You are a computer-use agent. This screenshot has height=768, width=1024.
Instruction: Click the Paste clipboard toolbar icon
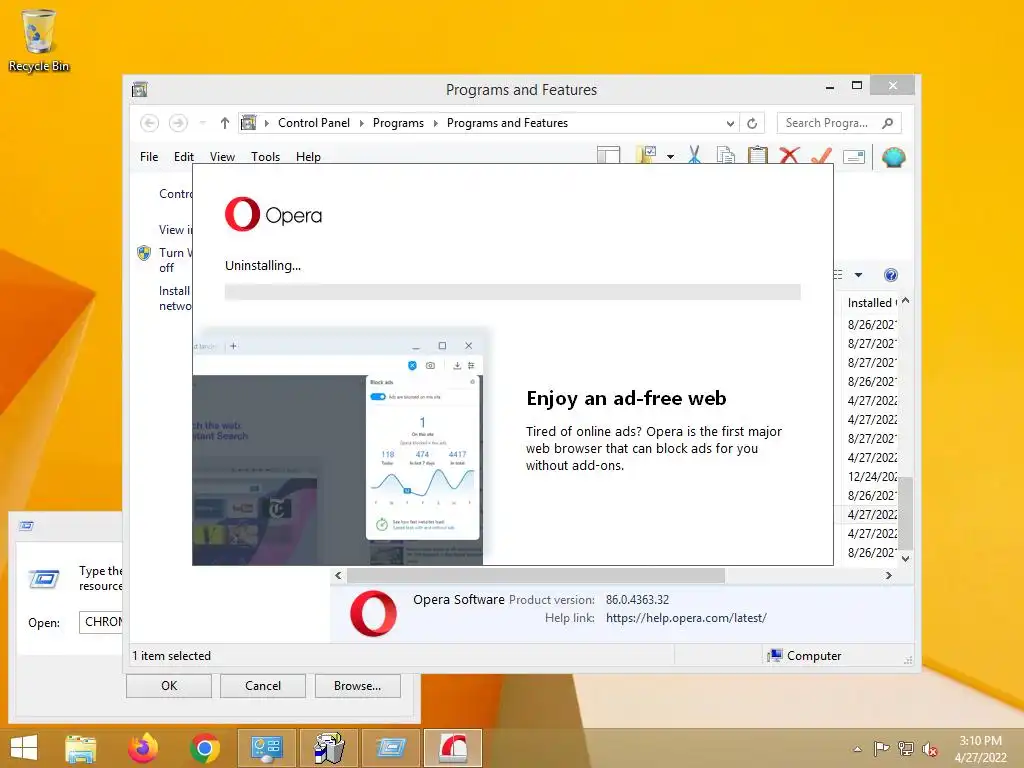click(758, 155)
